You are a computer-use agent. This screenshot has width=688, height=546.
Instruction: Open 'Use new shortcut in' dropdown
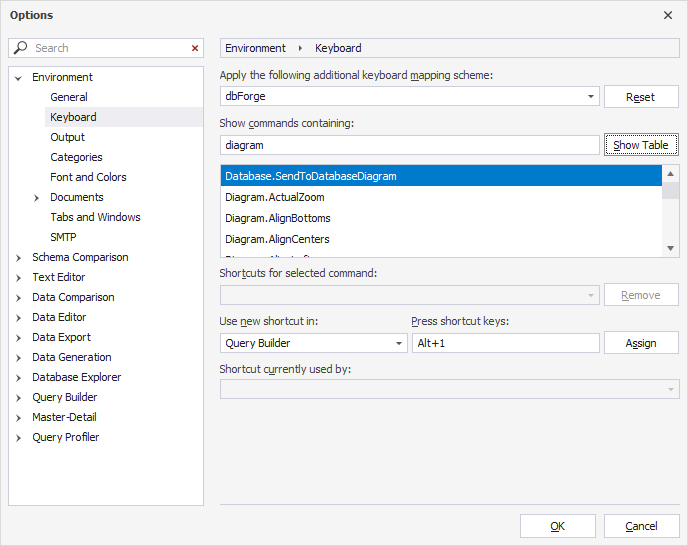coord(398,343)
